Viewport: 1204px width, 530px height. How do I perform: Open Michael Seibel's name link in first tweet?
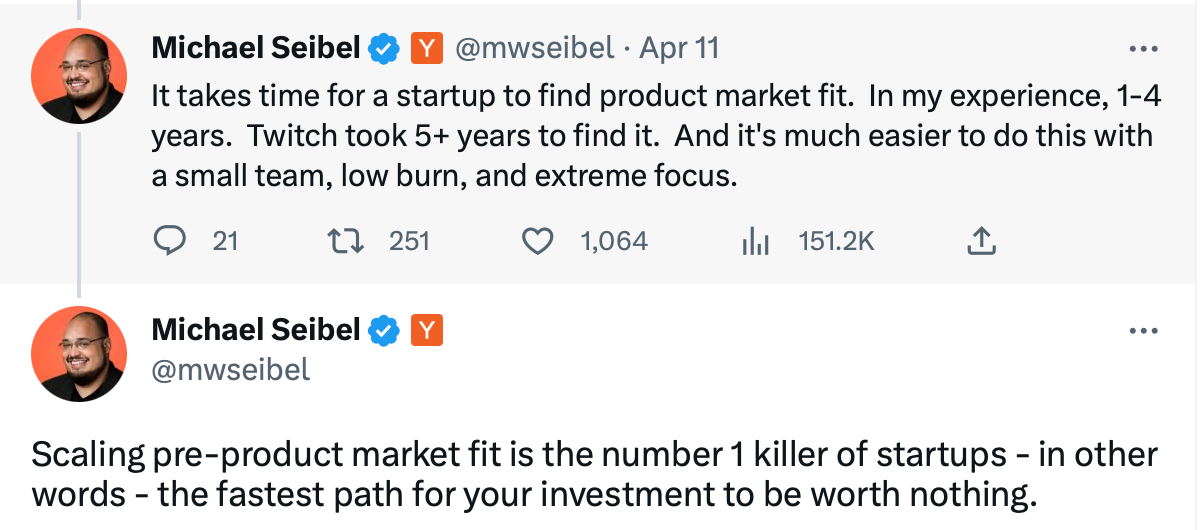click(x=256, y=48)
